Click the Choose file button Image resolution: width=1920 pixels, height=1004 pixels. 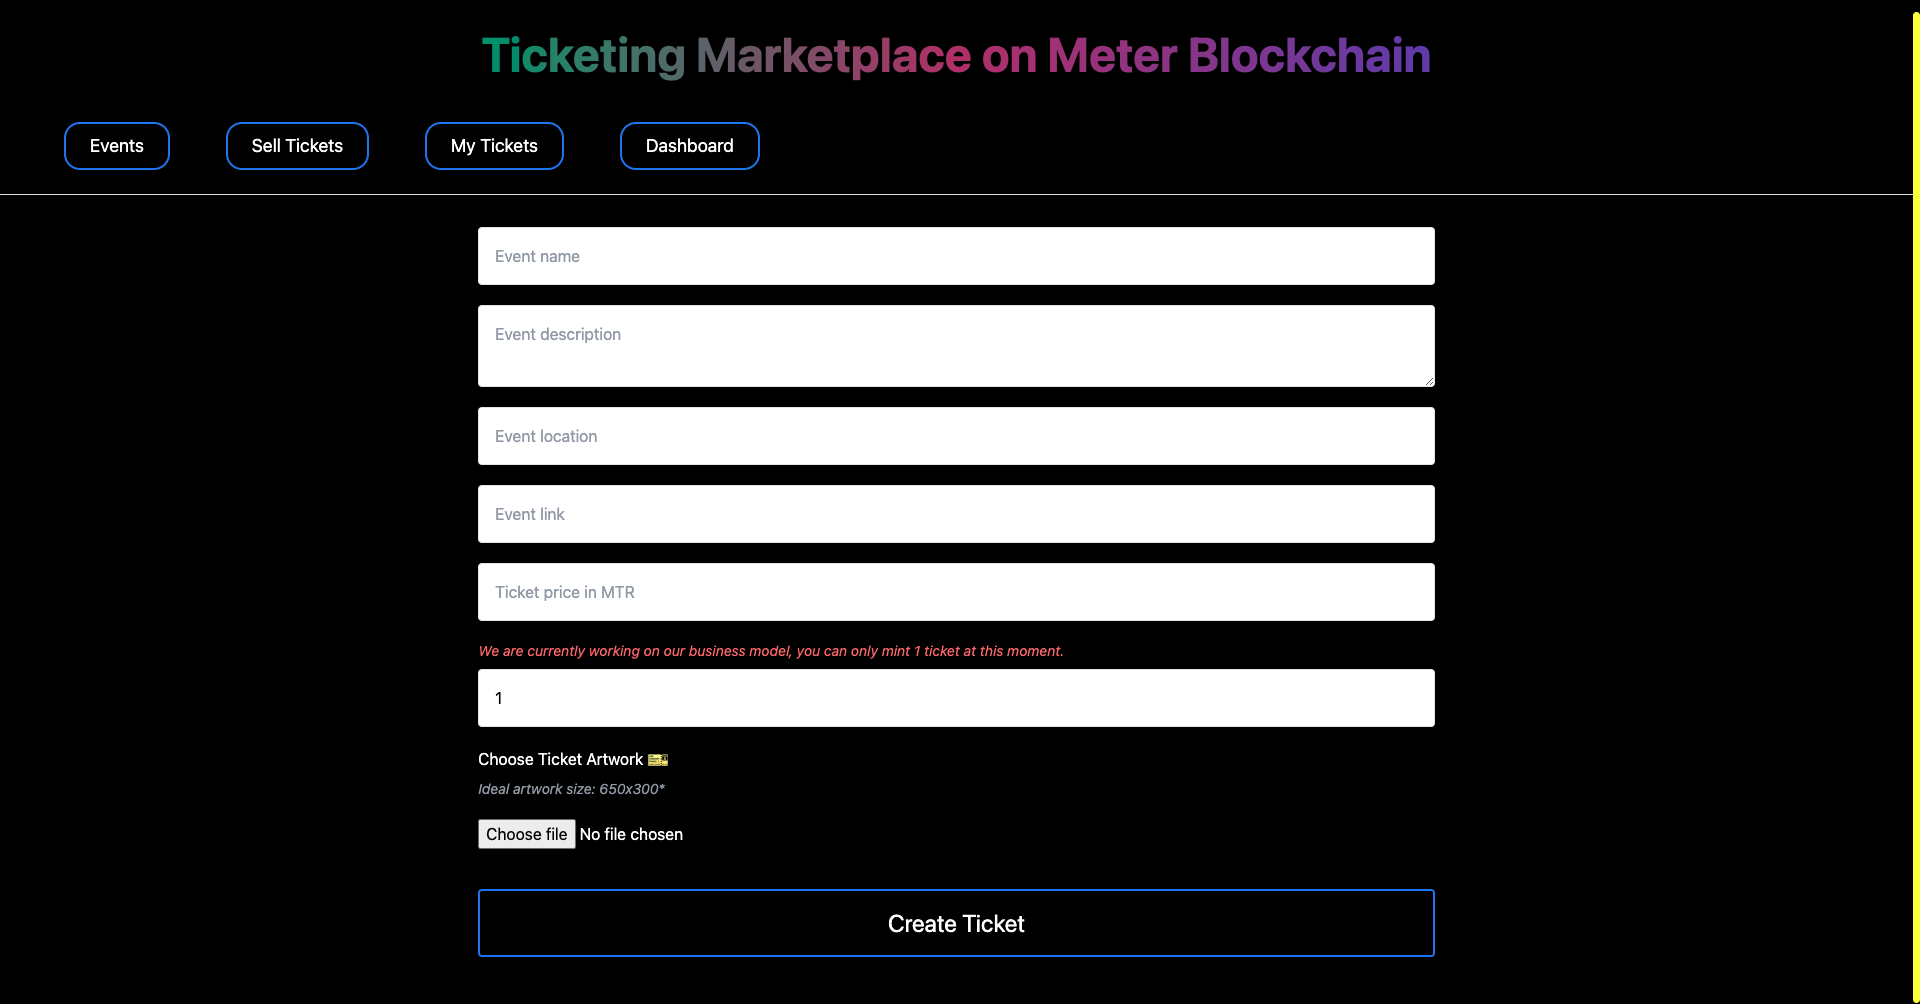coord(527,834)
